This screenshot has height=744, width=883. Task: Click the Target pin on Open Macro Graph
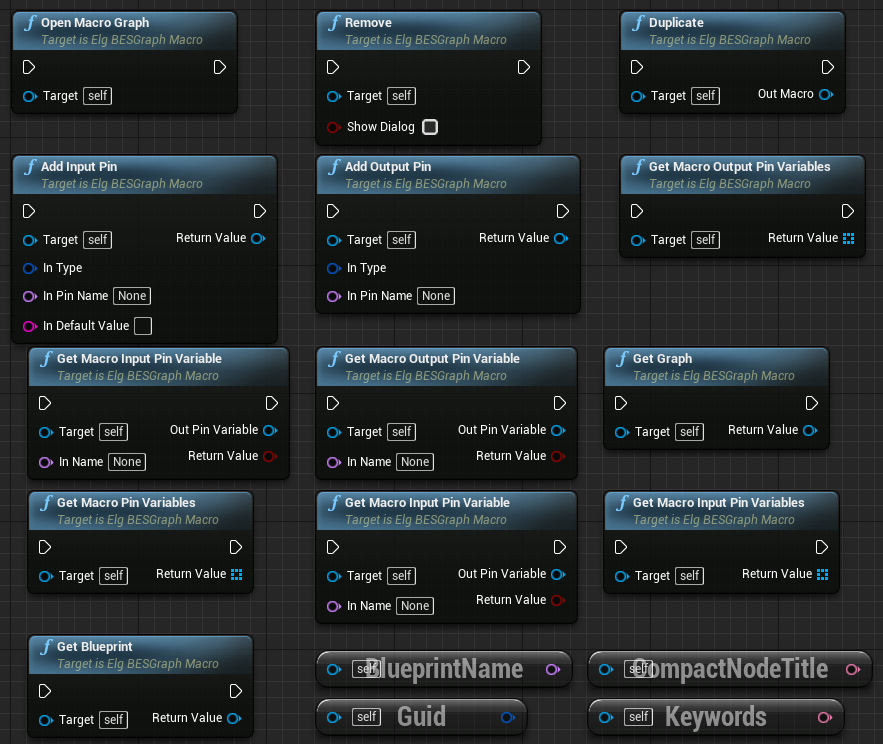[x=30, y=96]
